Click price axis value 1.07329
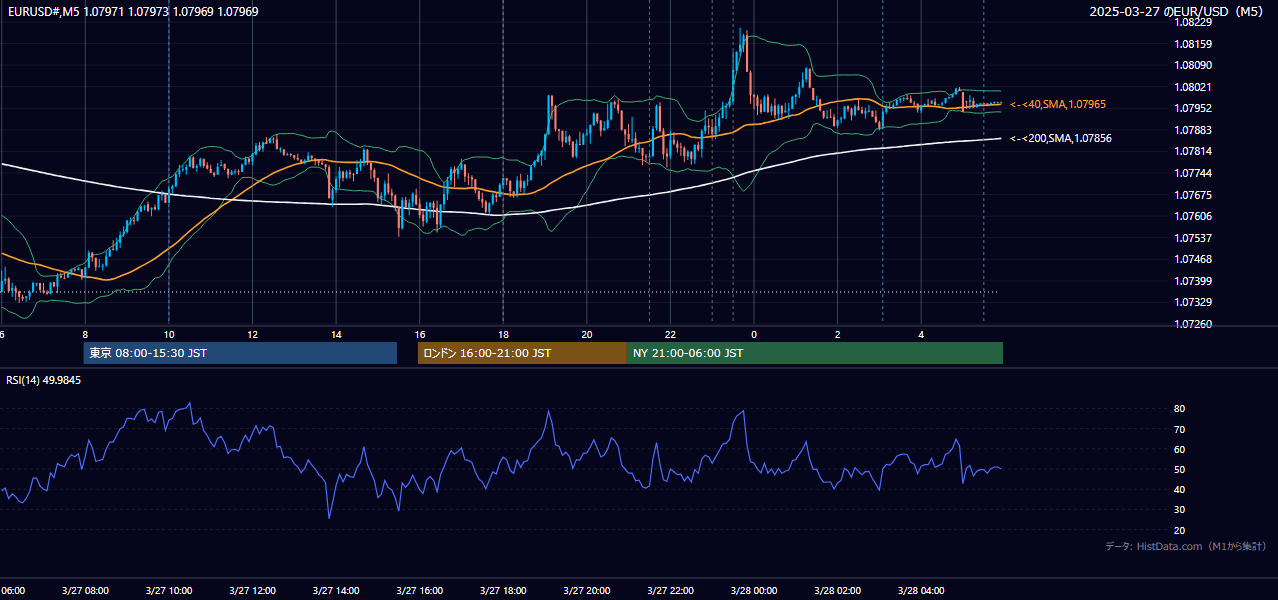The width and height of the screenshot is (1278, 600). coord(1194,302)
